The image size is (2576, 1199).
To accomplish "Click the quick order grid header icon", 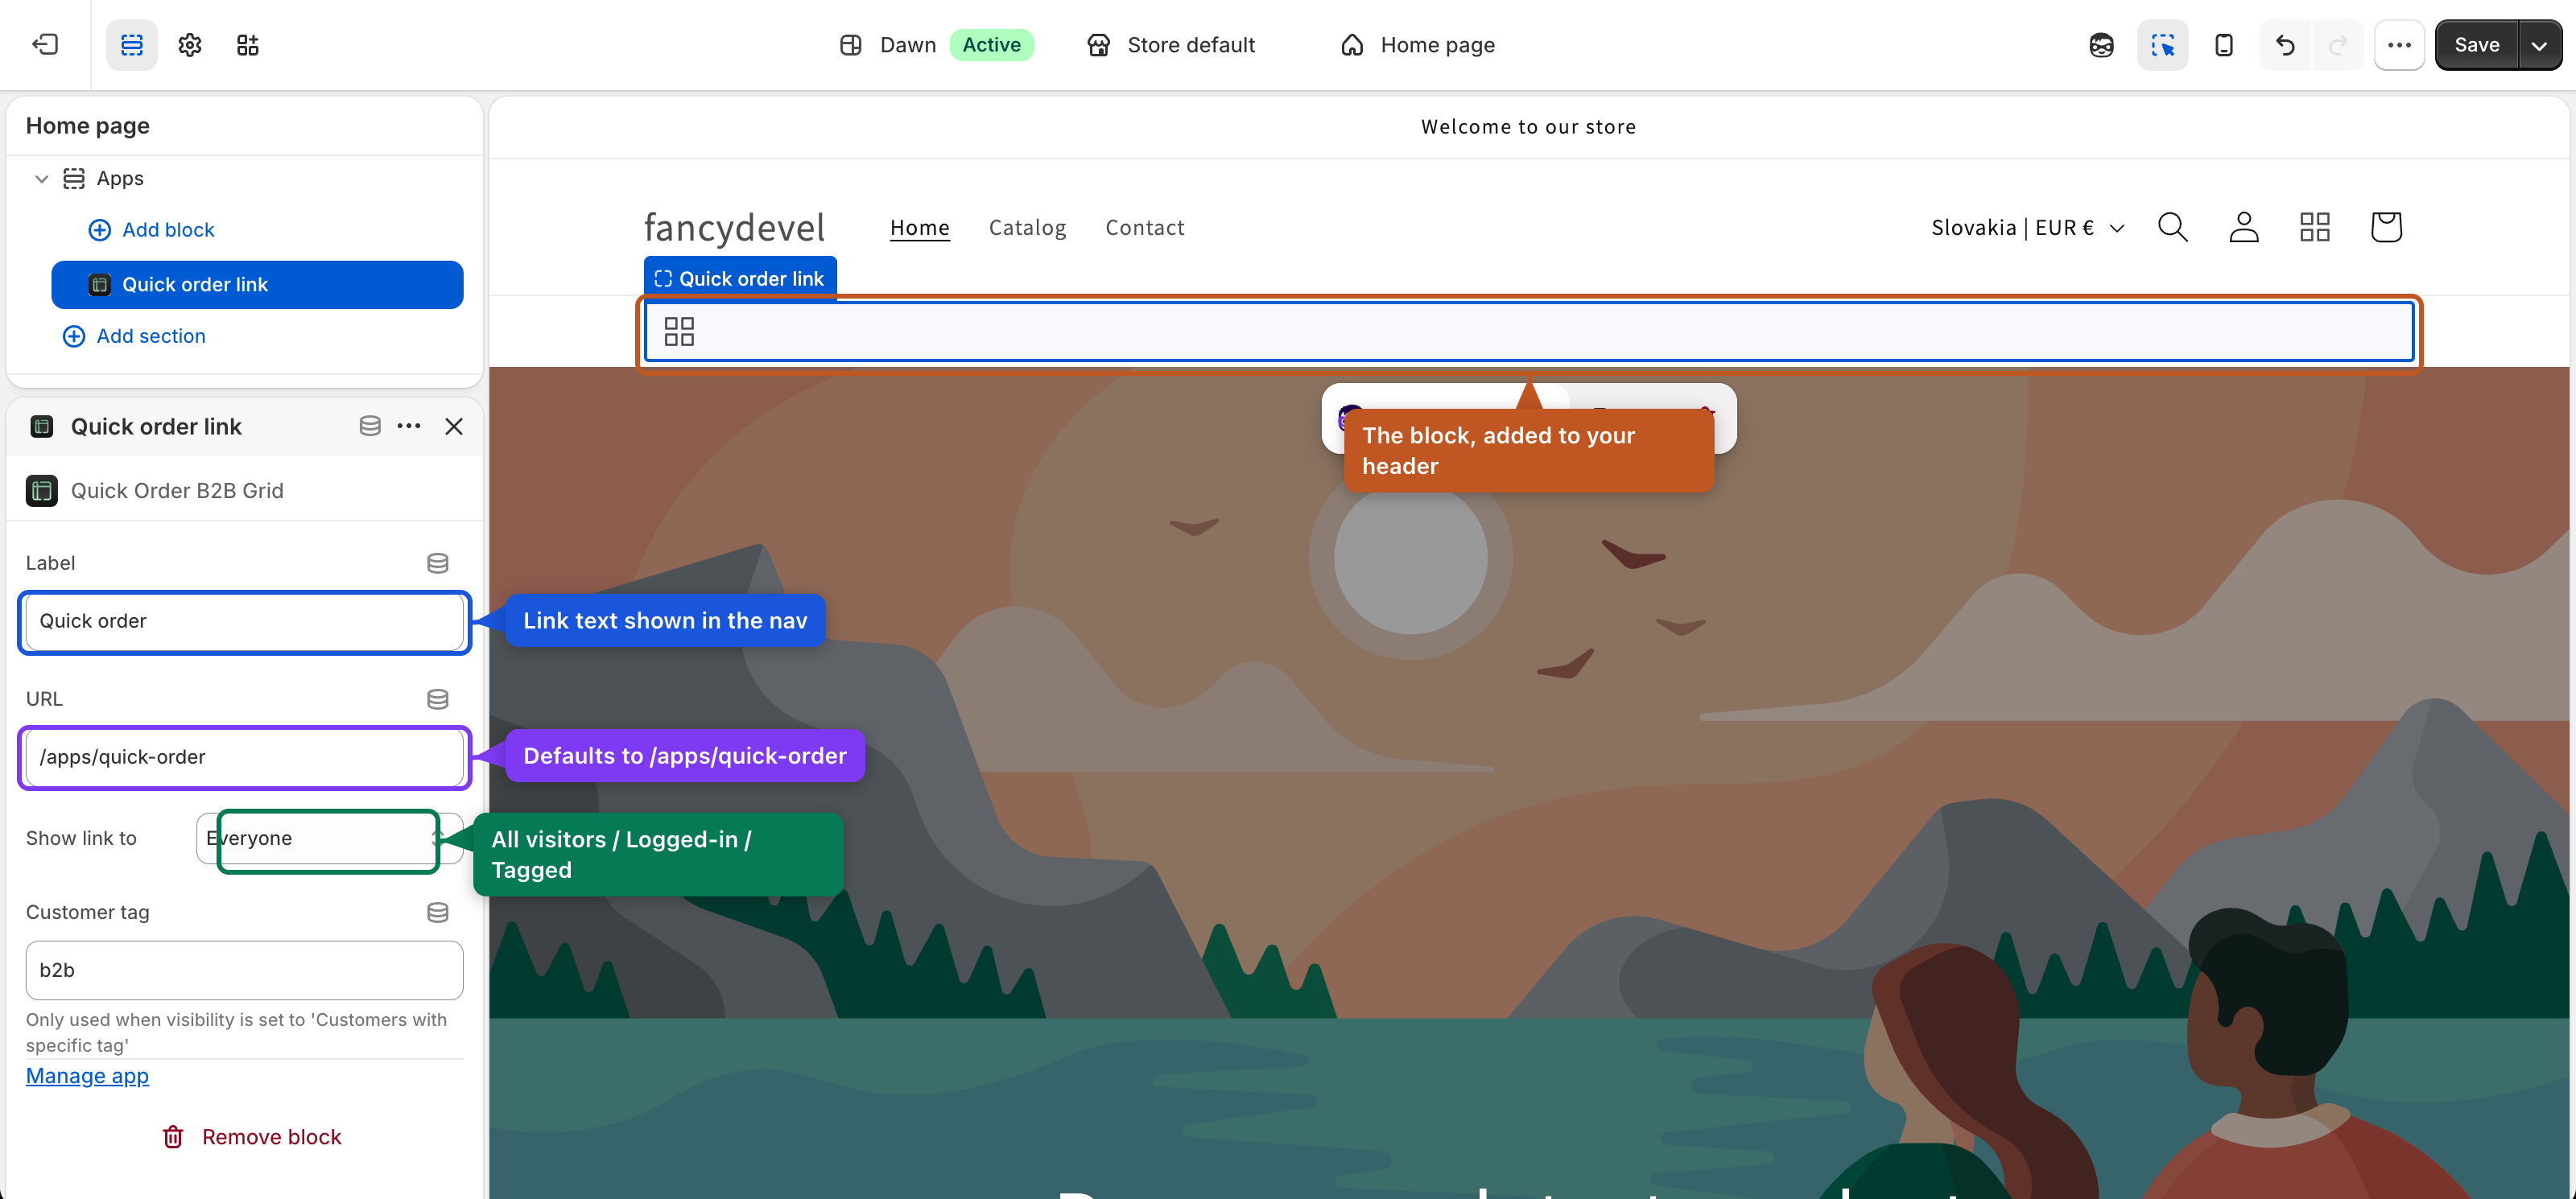I will [x=2314, y=227].
